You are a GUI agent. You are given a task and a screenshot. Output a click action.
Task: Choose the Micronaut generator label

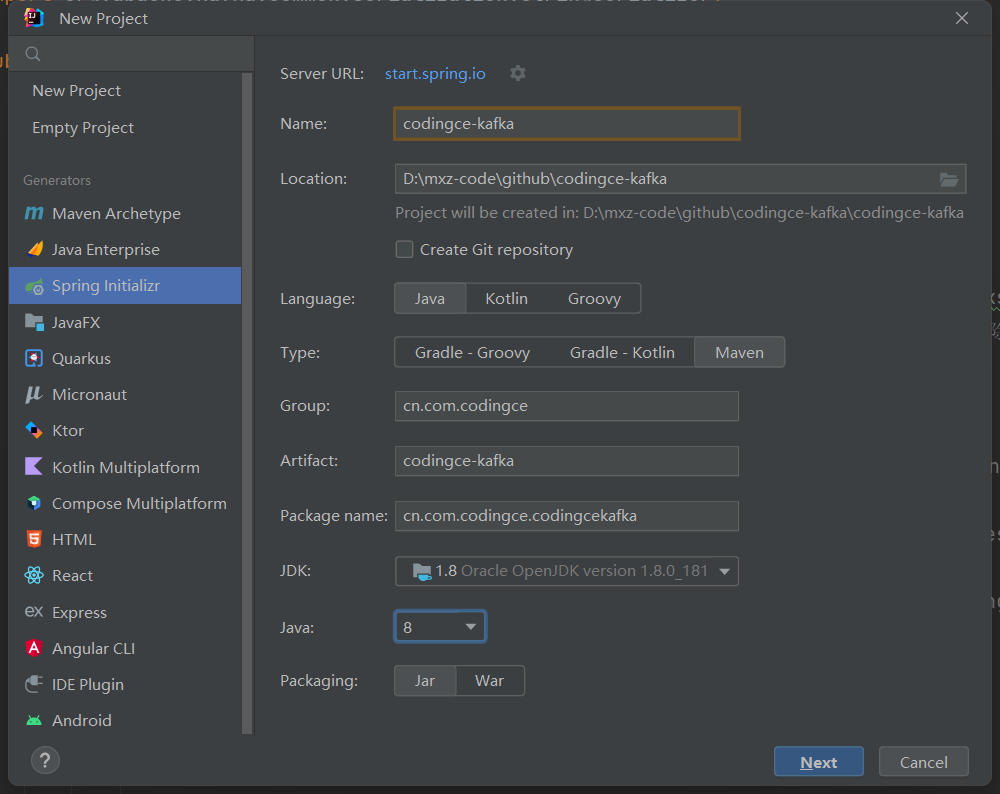click(89, 395)
